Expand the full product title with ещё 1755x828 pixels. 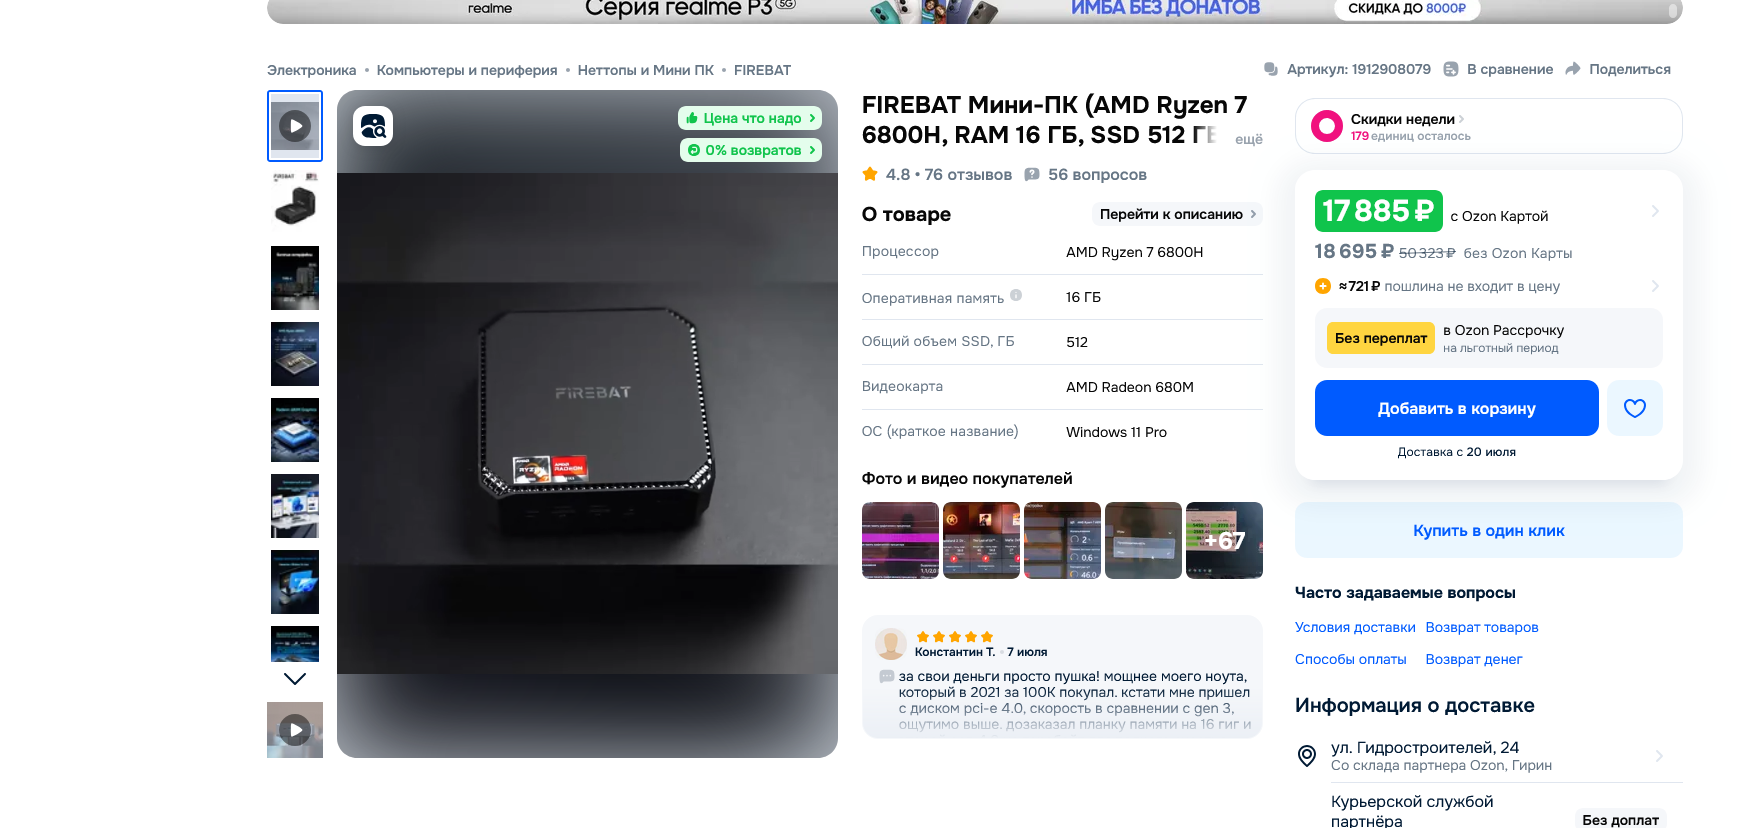click(1249, 139)
